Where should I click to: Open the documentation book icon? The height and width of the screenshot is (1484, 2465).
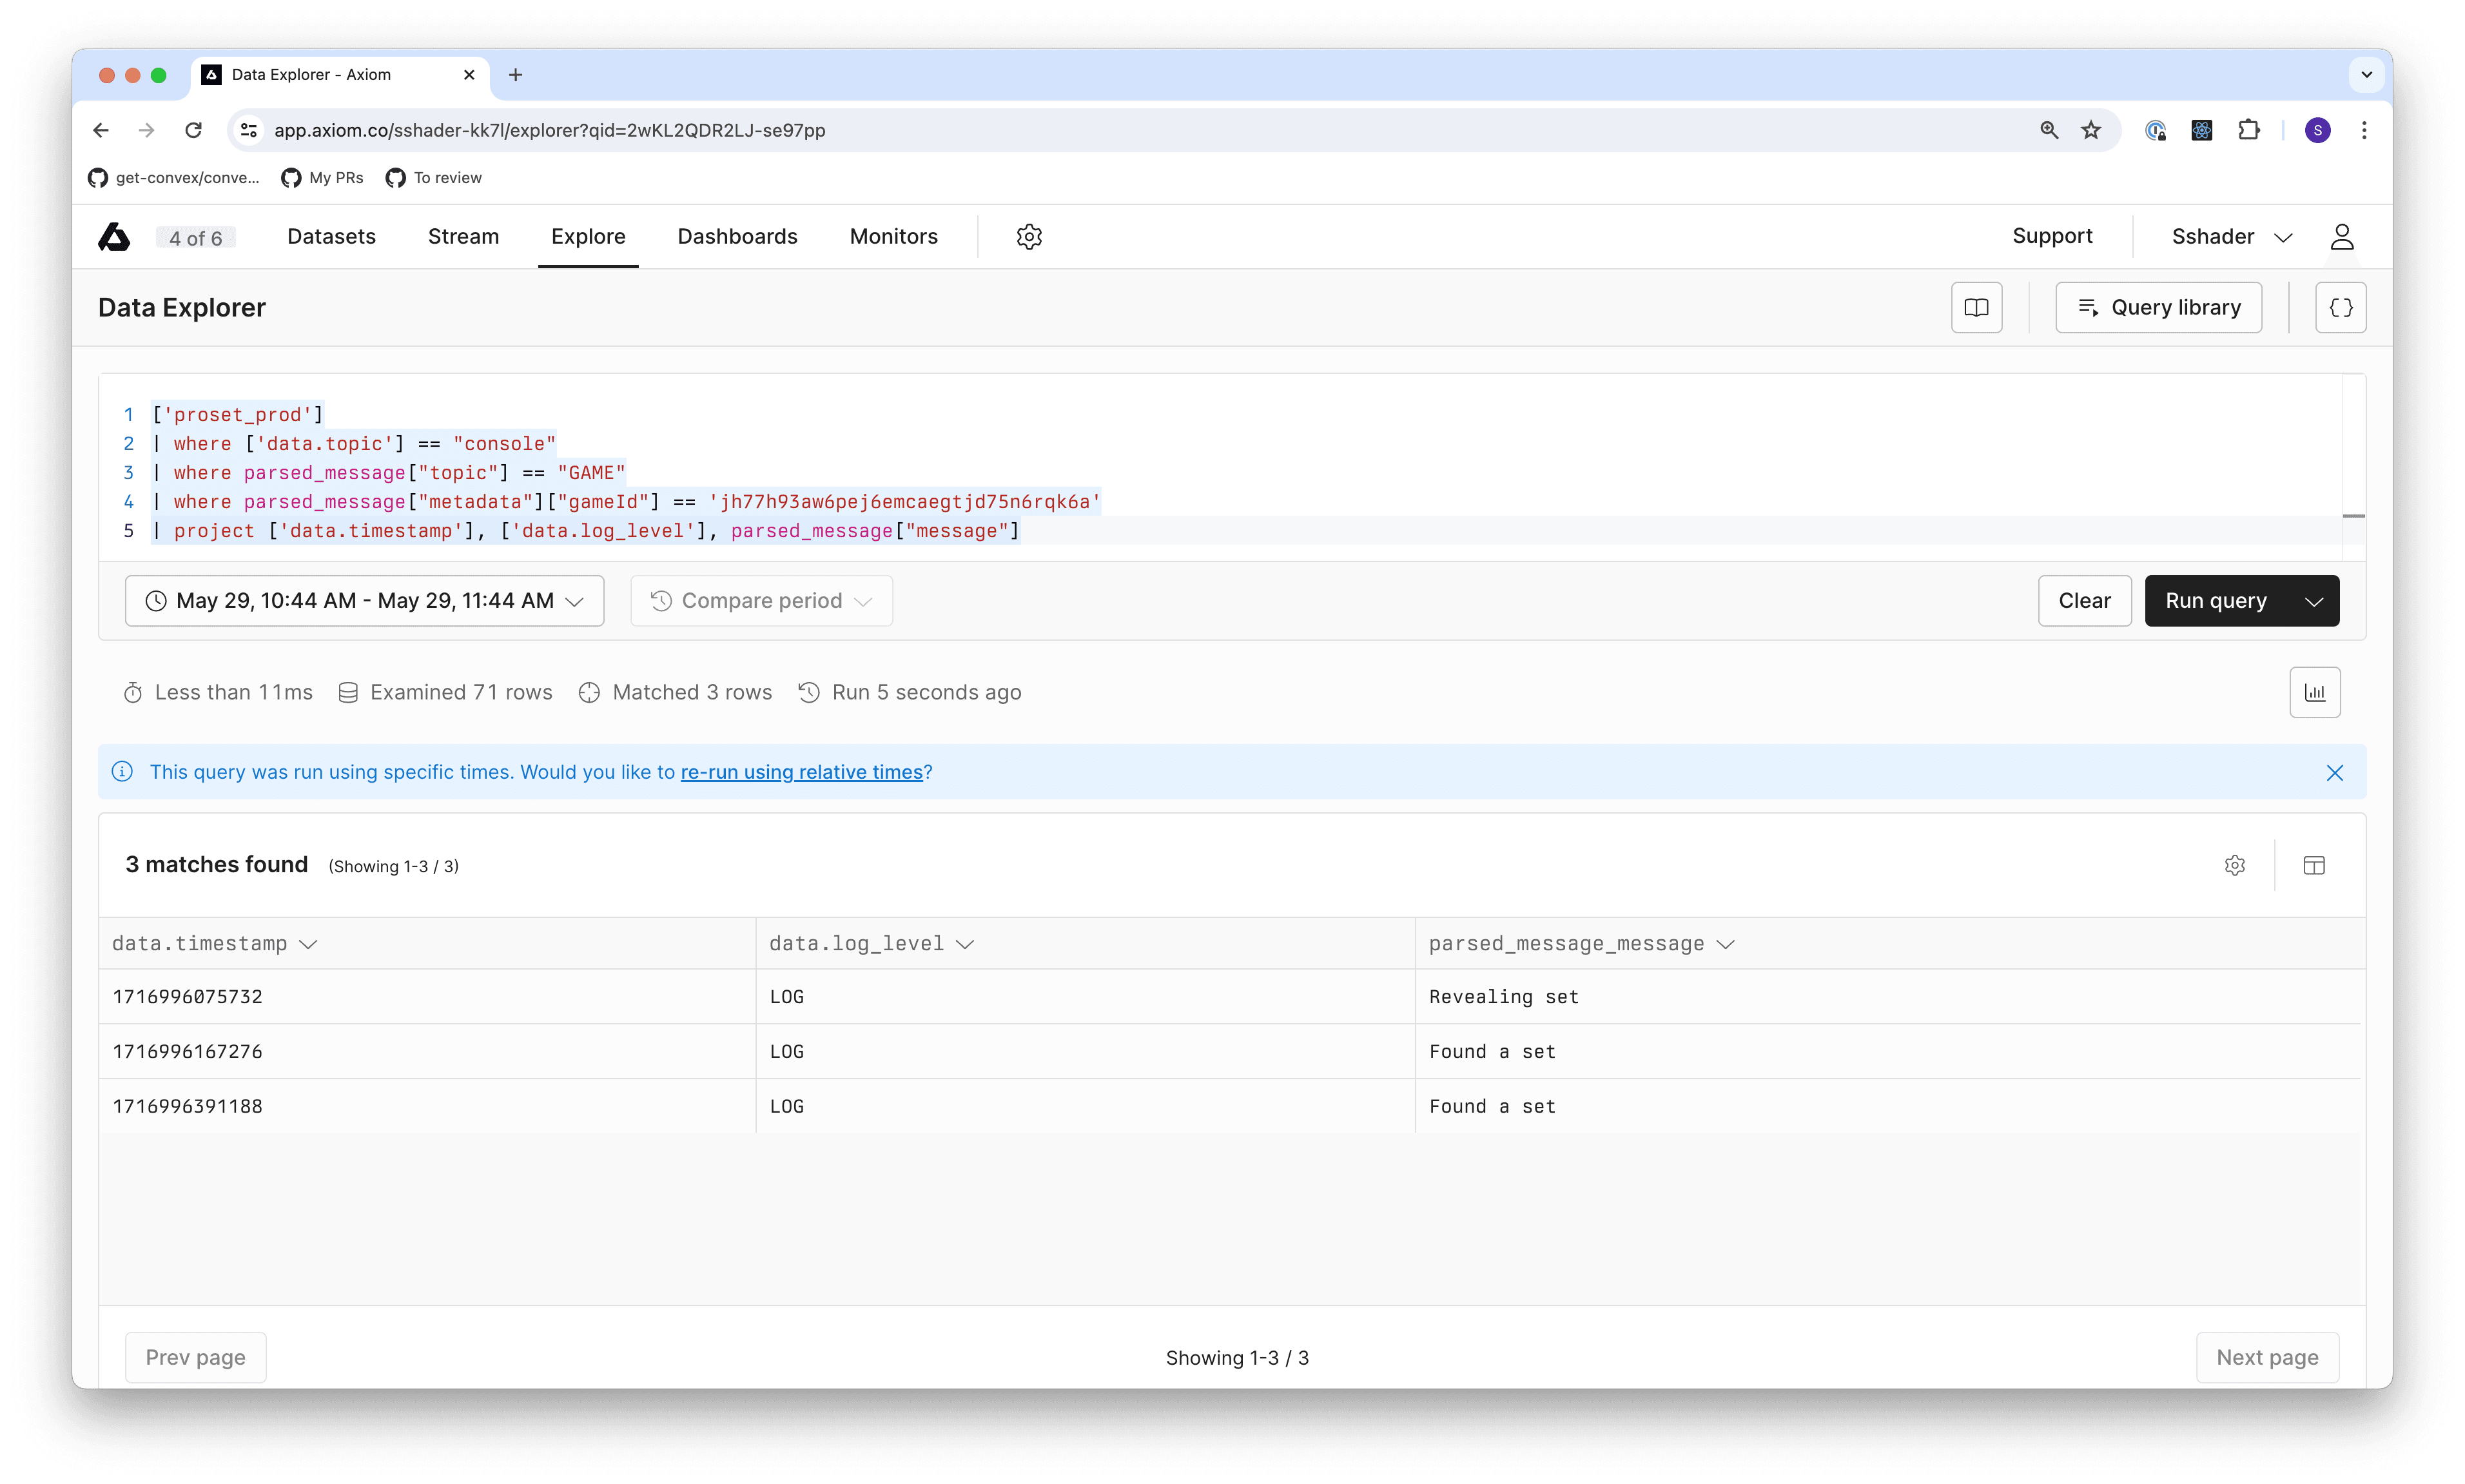1976,307
